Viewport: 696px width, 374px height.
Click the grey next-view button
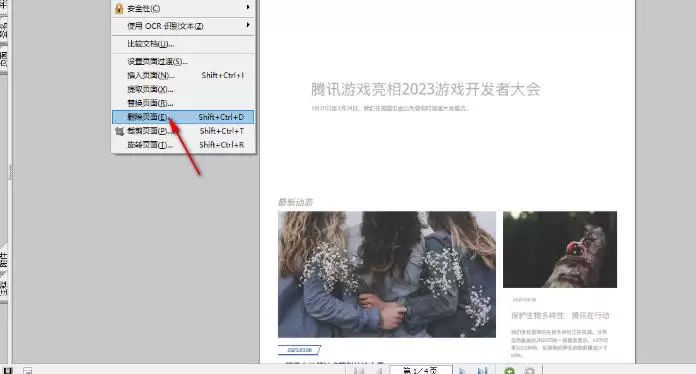click(530, 370)
